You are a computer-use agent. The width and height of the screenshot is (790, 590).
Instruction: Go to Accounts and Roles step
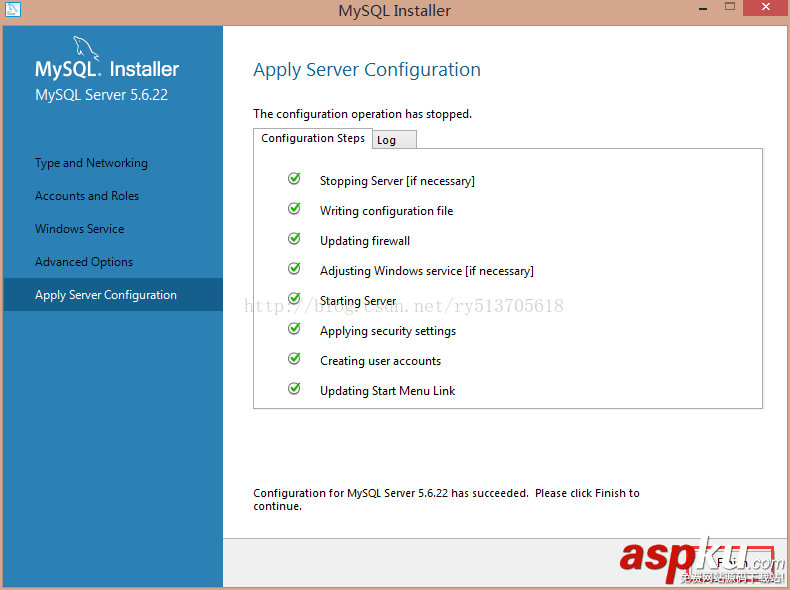(x=87, y=196)
